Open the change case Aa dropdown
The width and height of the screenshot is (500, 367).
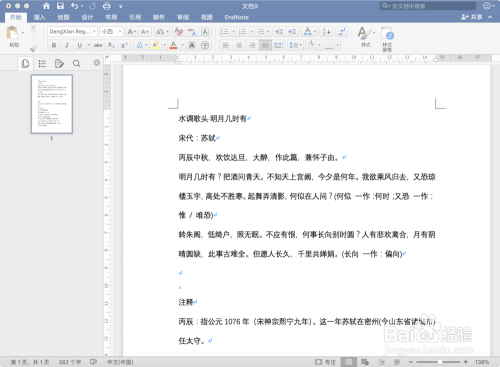[162, 32]
